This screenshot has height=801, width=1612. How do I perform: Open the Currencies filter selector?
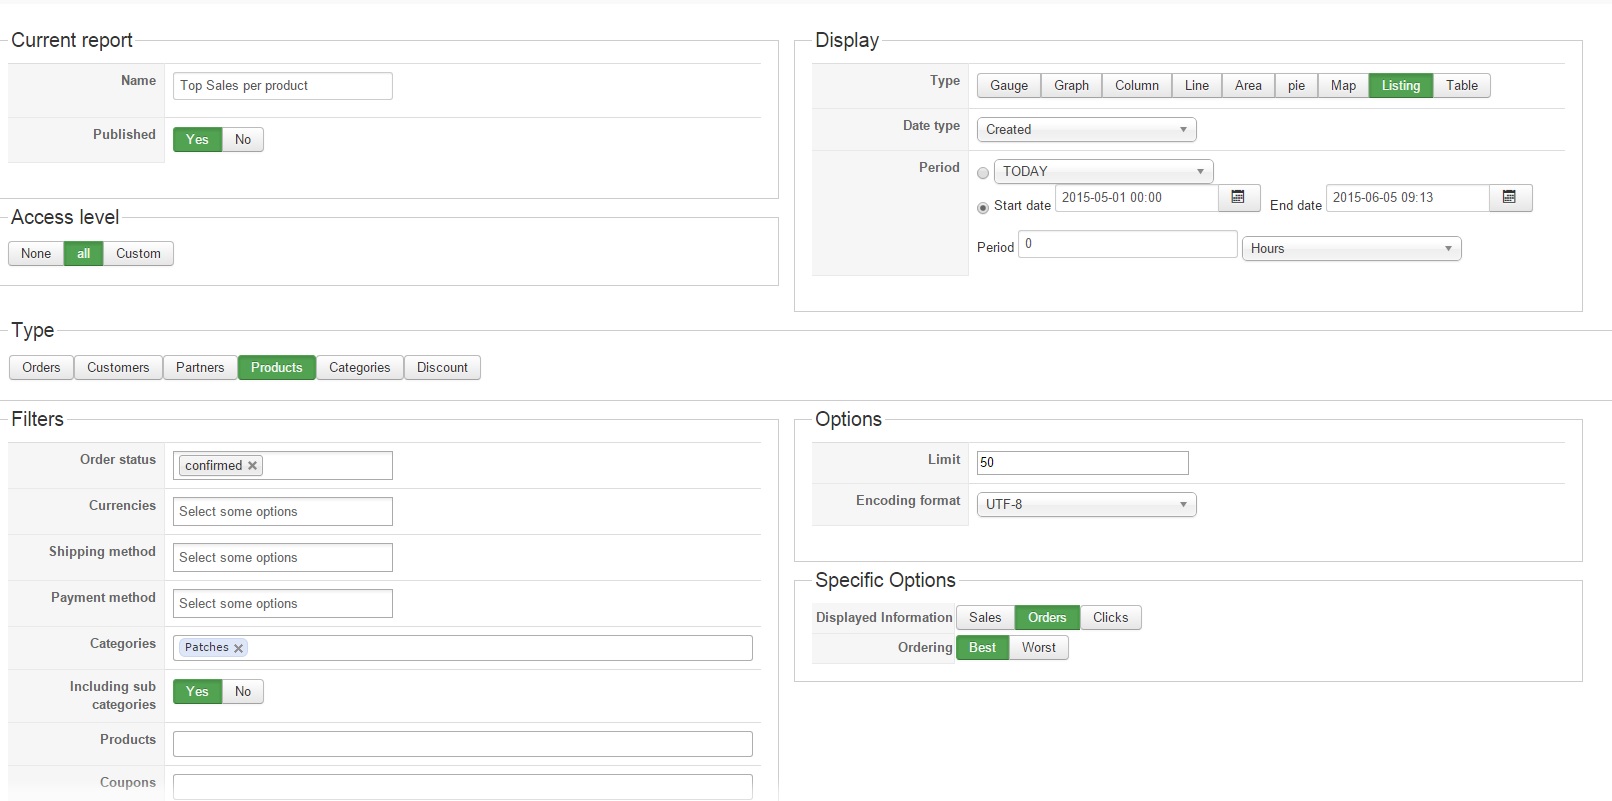click(282, 512)
